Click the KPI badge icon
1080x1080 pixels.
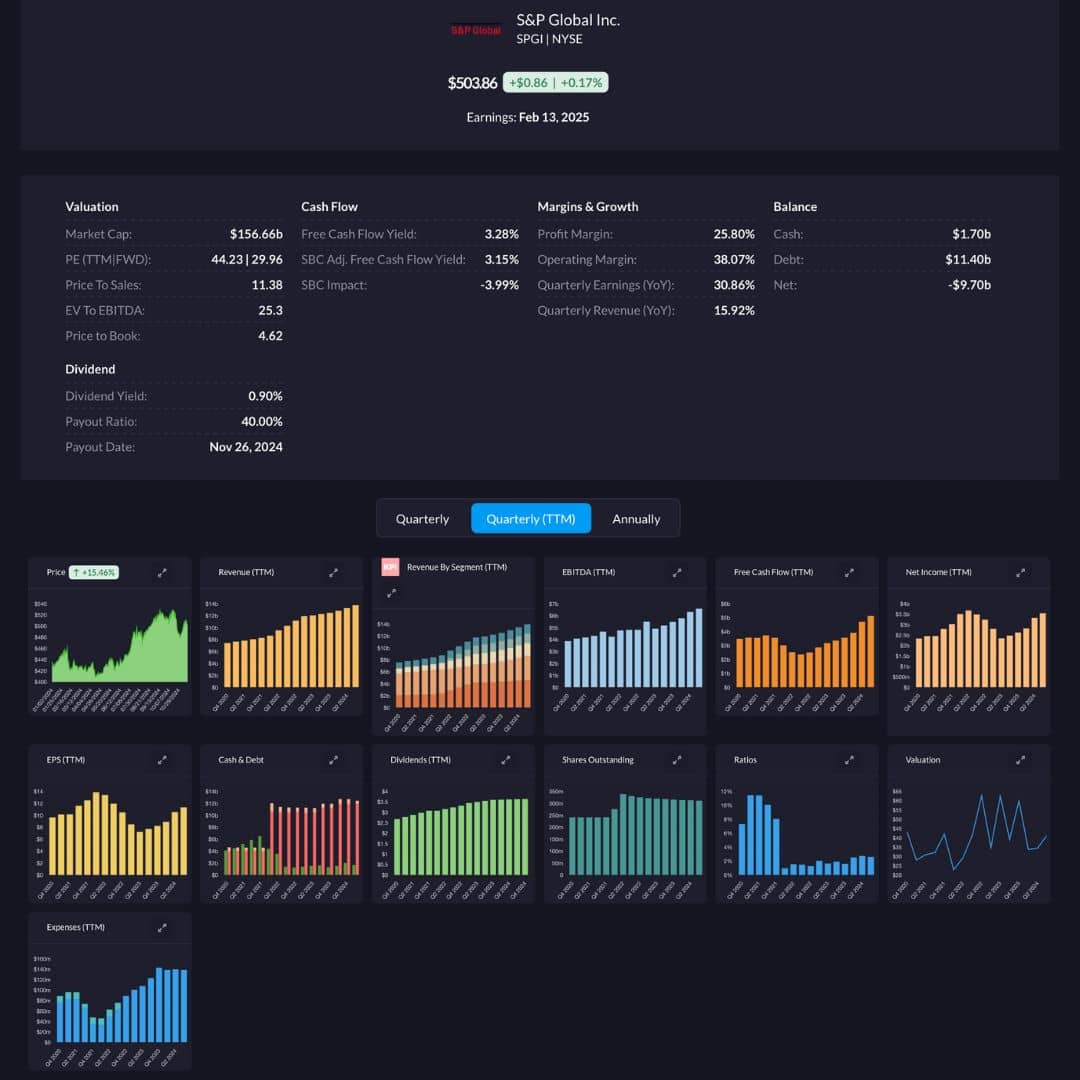click(x=391, y=567)
